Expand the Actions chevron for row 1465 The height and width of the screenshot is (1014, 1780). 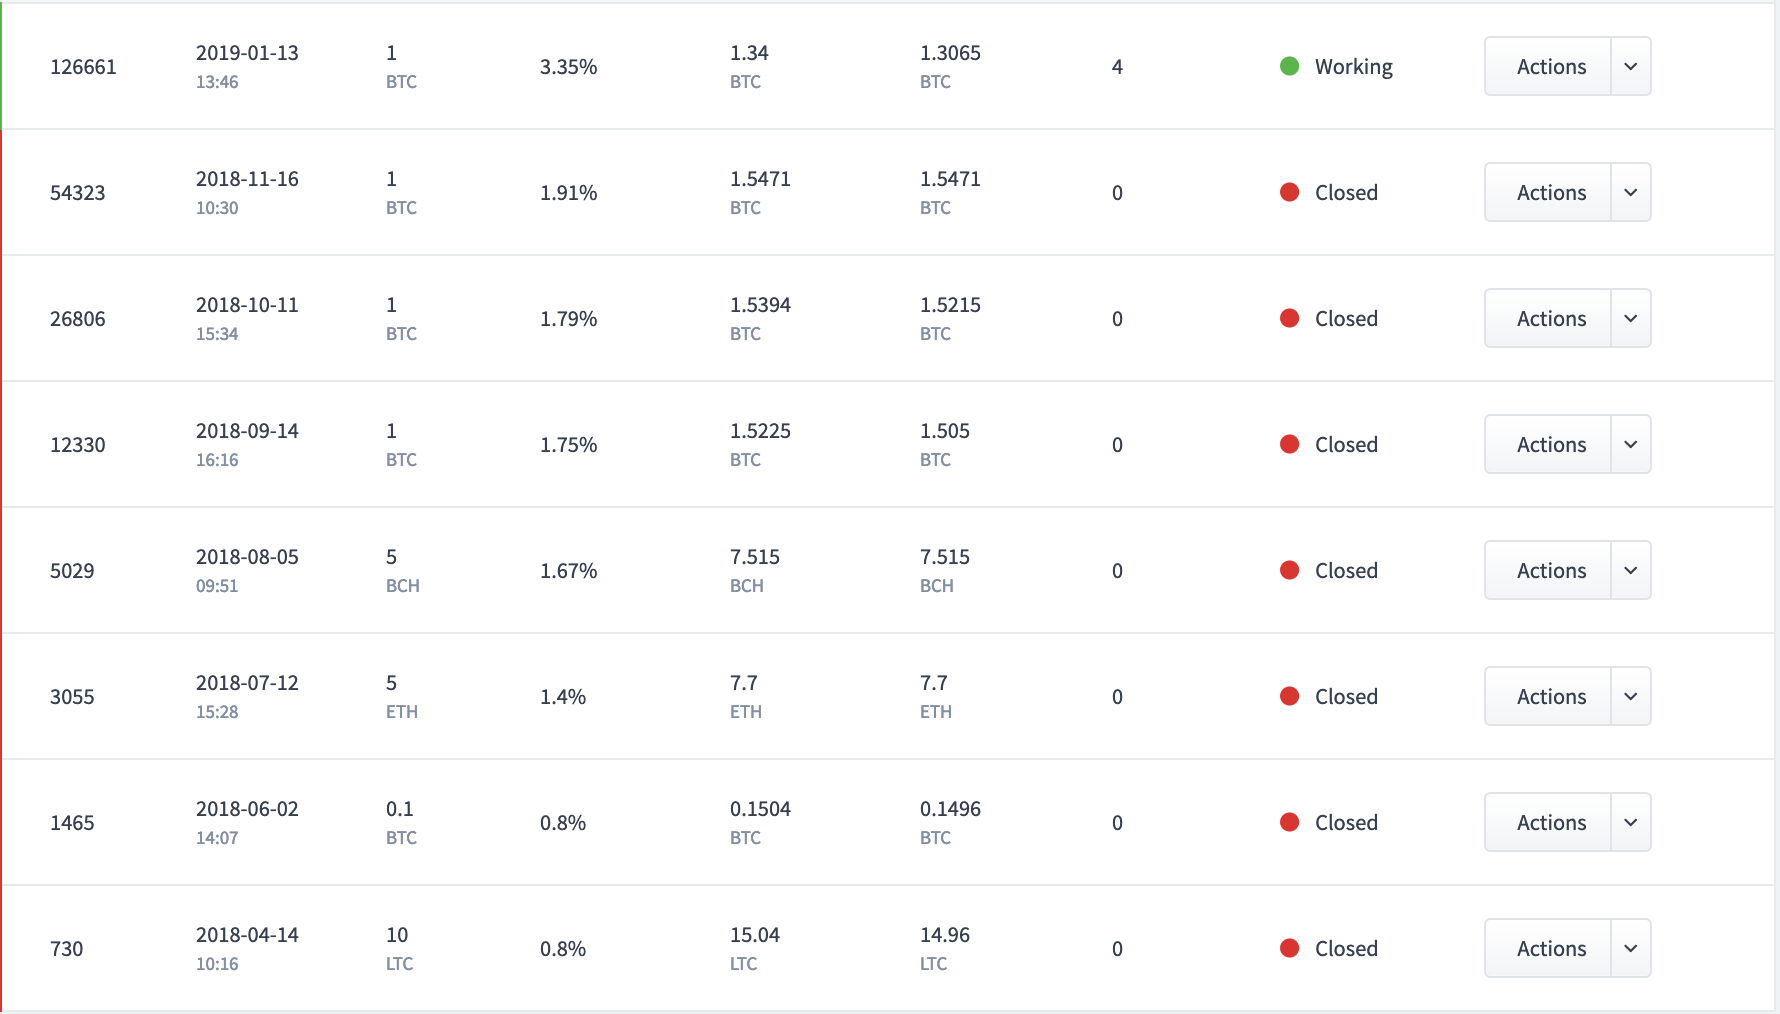click(x=1631, y=822)
